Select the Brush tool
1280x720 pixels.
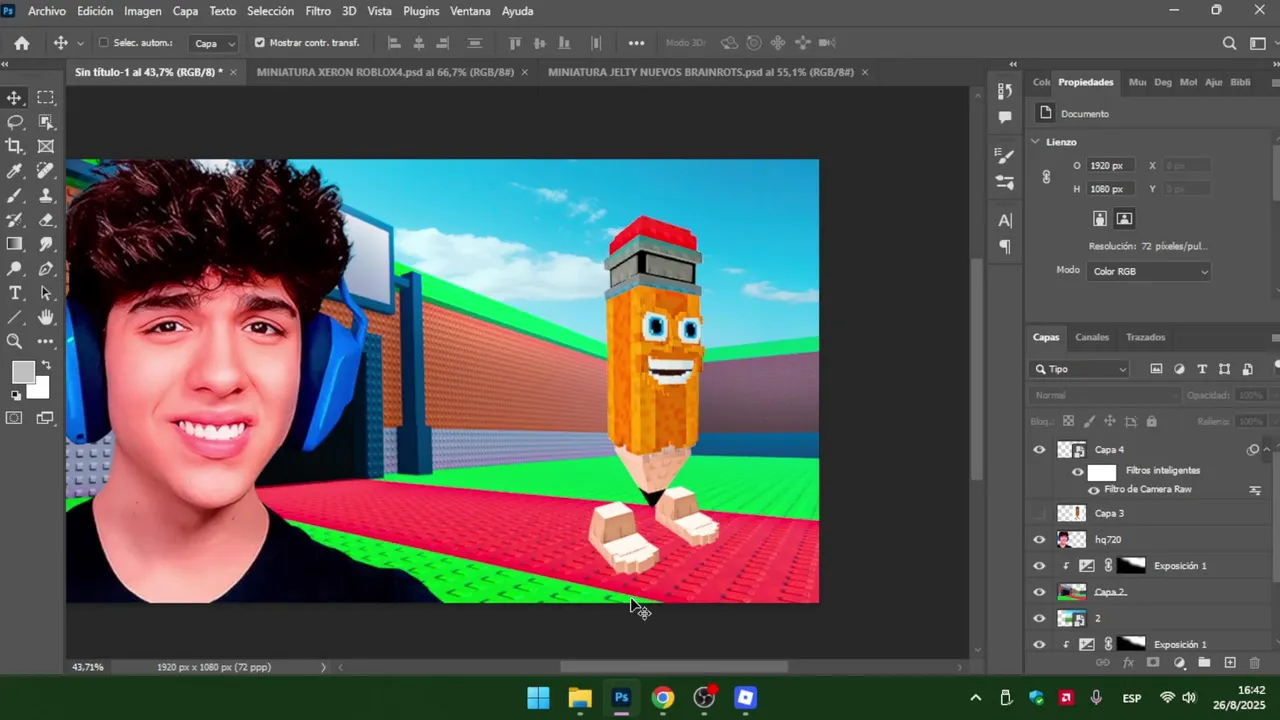pyautogui.click(x=14, y=196)
